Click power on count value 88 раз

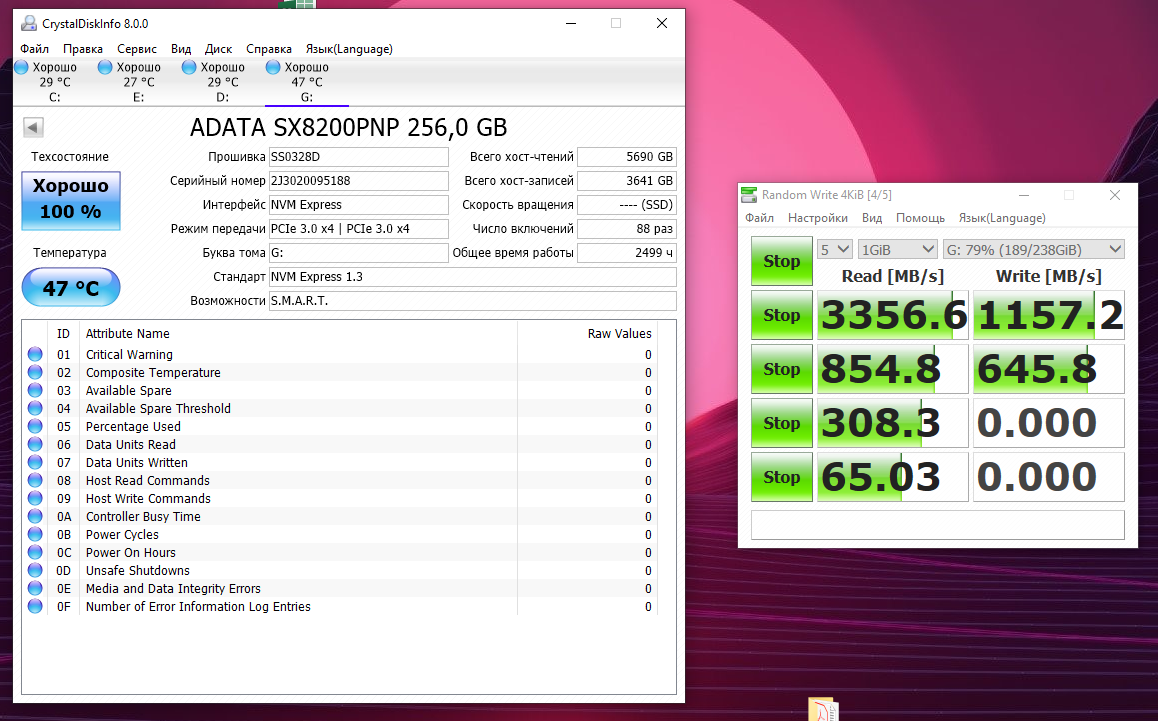tap(627, 229)
